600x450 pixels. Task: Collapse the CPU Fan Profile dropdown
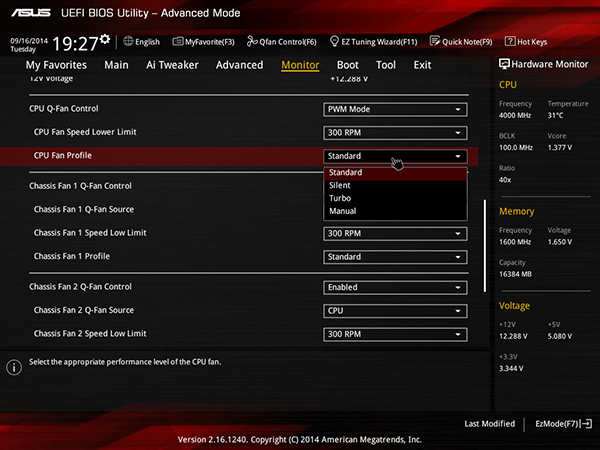[395, 156]
